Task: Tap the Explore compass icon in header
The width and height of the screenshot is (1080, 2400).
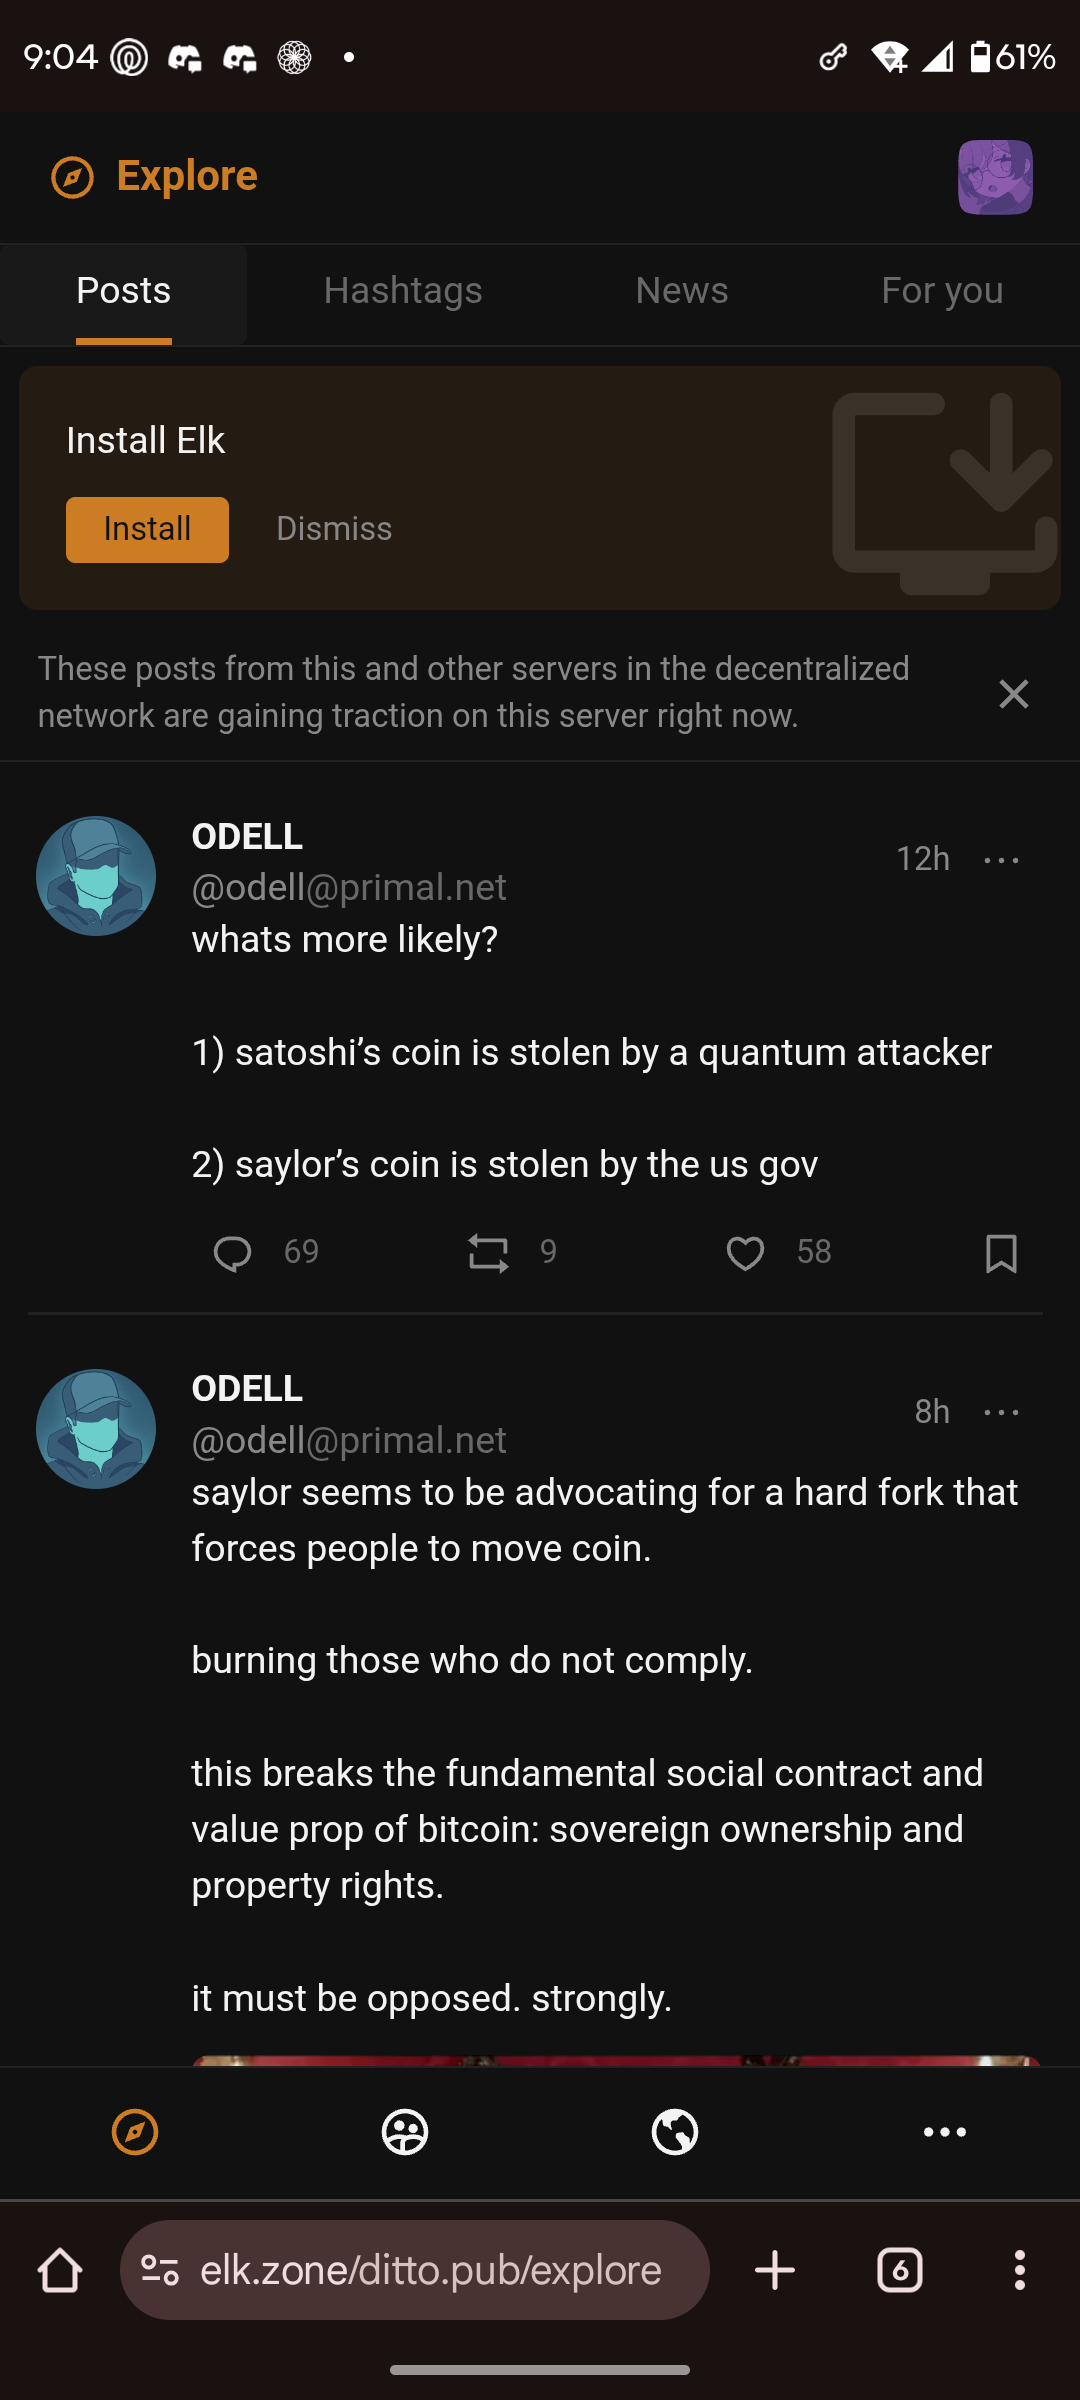Action: point(72,178)
